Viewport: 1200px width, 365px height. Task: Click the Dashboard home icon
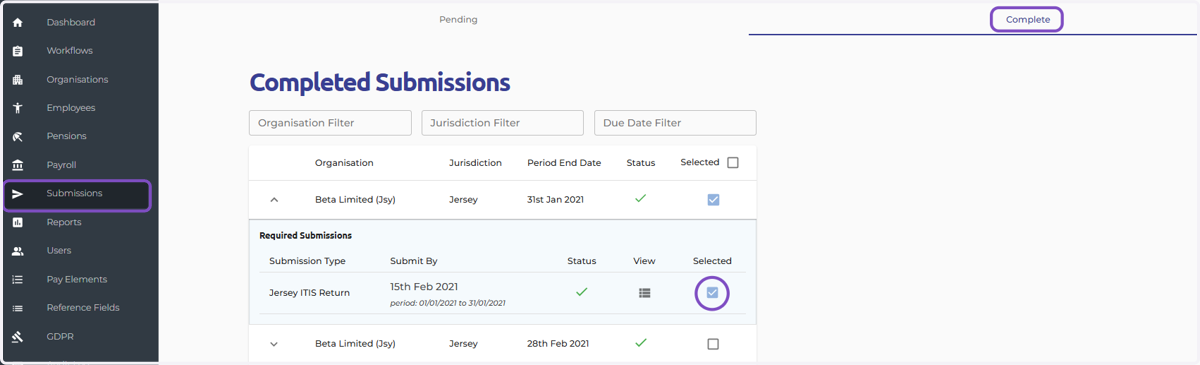click(x=17, y=22)
